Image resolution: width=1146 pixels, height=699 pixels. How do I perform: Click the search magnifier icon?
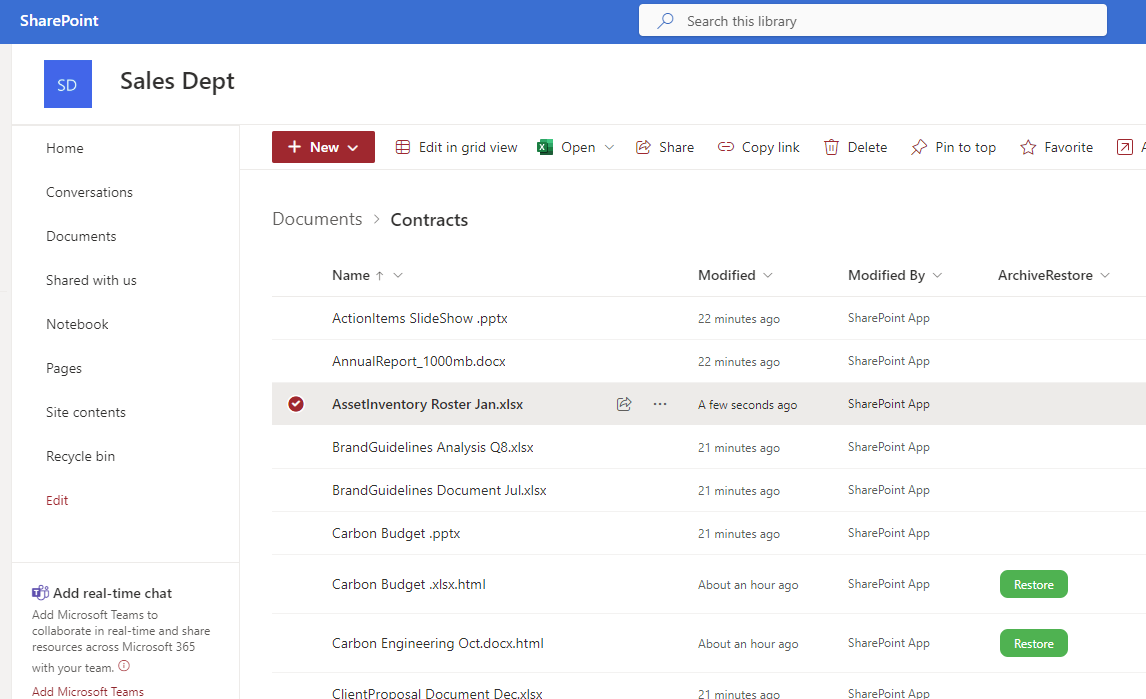(665, 21)
